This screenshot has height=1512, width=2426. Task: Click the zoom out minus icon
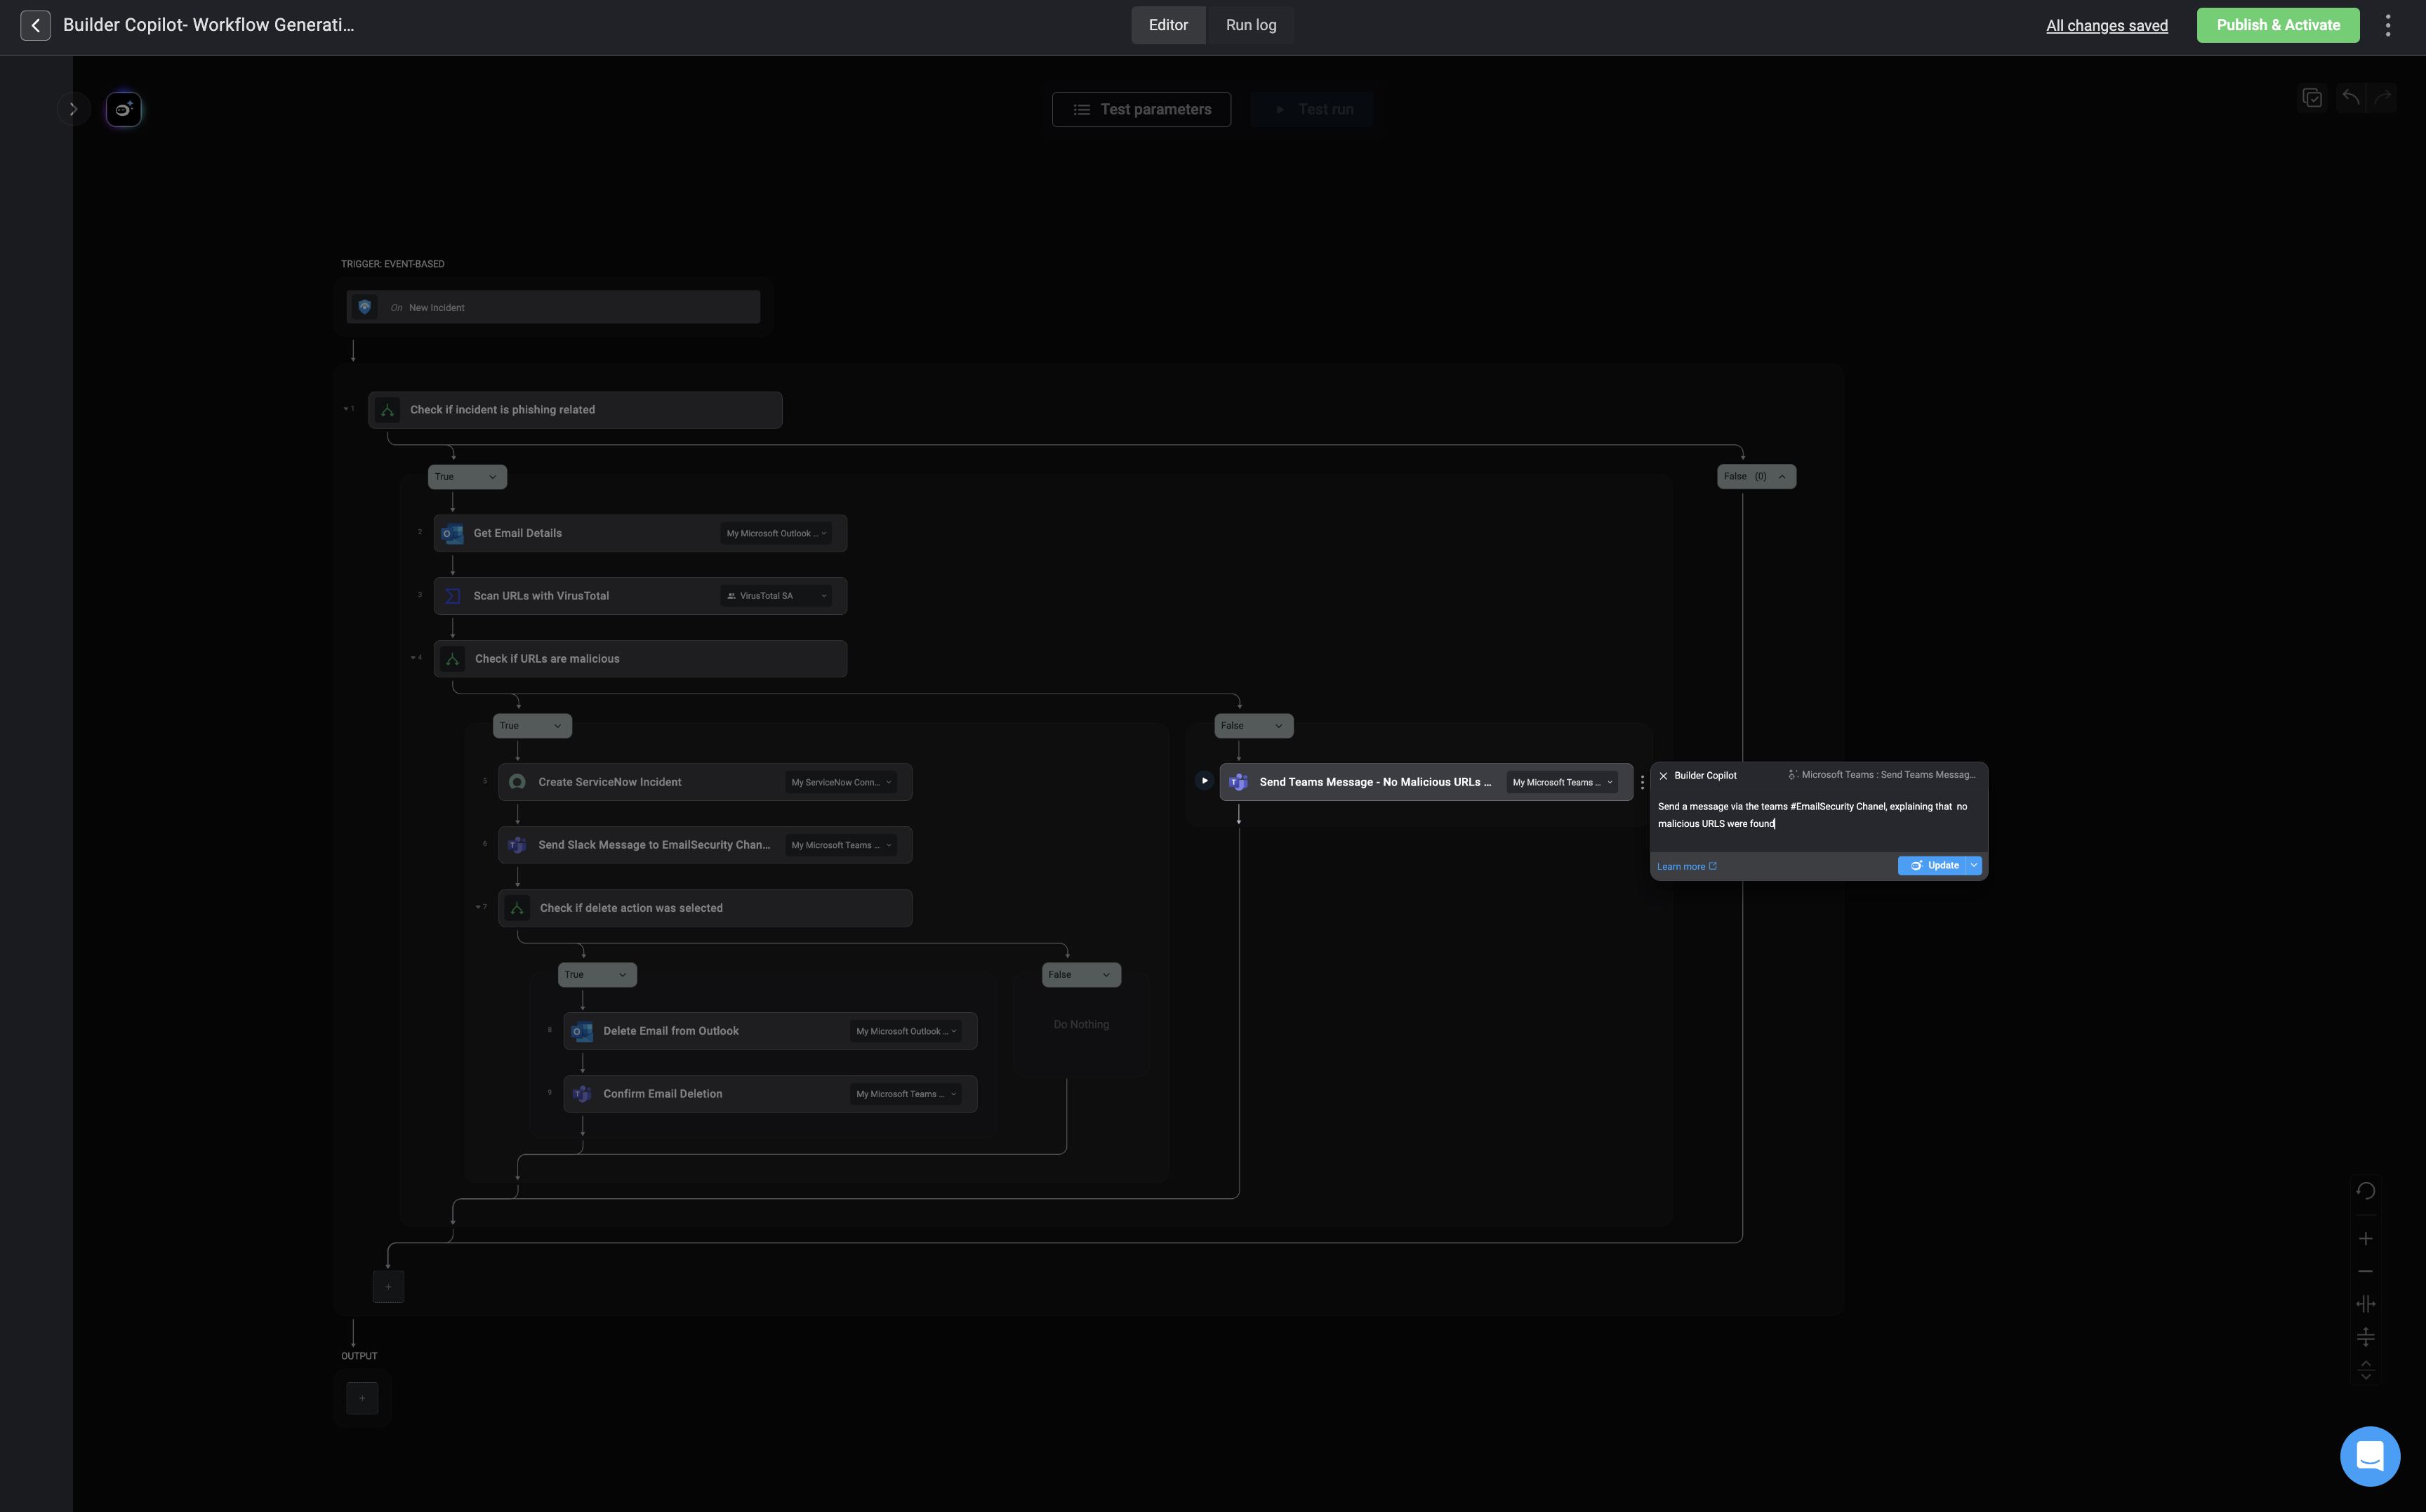pos(2365,1271)
